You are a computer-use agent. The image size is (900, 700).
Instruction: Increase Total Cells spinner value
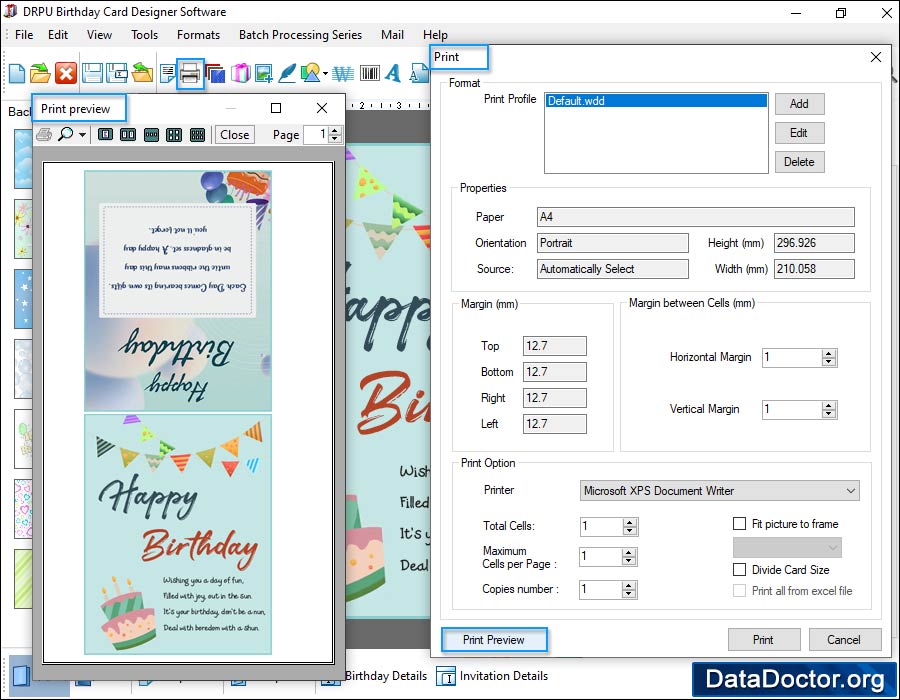tap(630, 523)
